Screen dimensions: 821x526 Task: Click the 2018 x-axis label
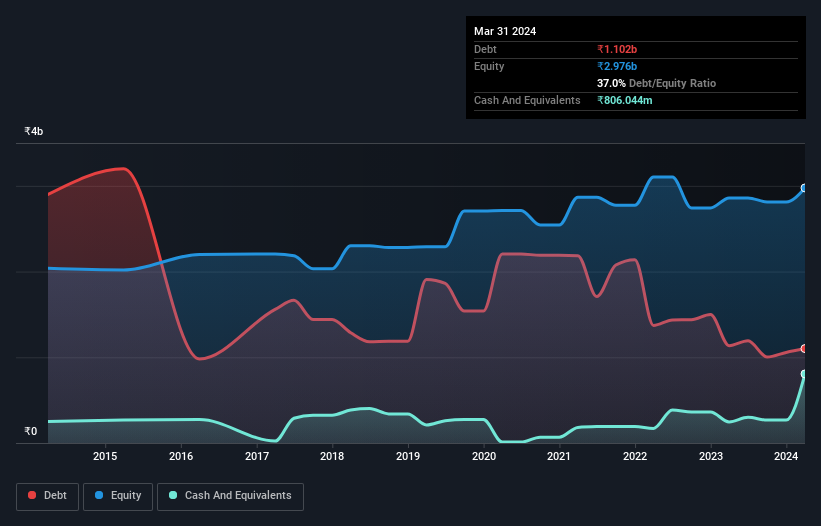[332, 456]
